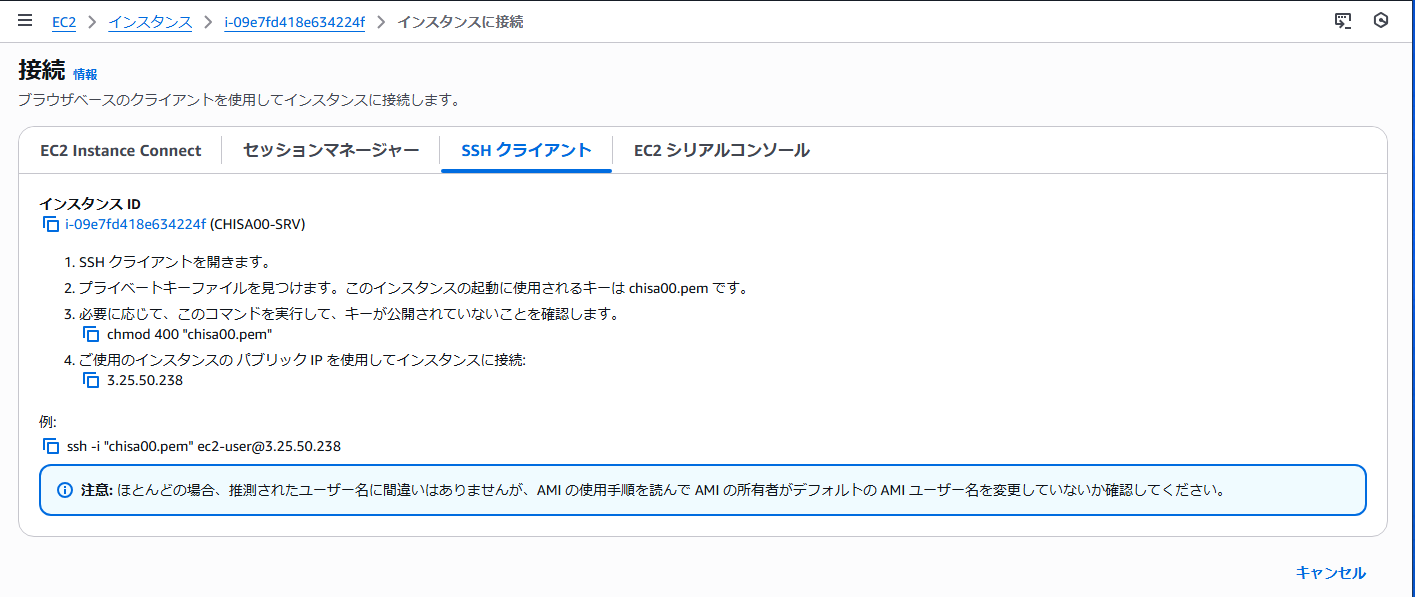This screenshot has width=1415, height=597.
Task: Click the chmod 400 "chisa00.pem" text
Action: pyautogui.click(x=189, y=335)
